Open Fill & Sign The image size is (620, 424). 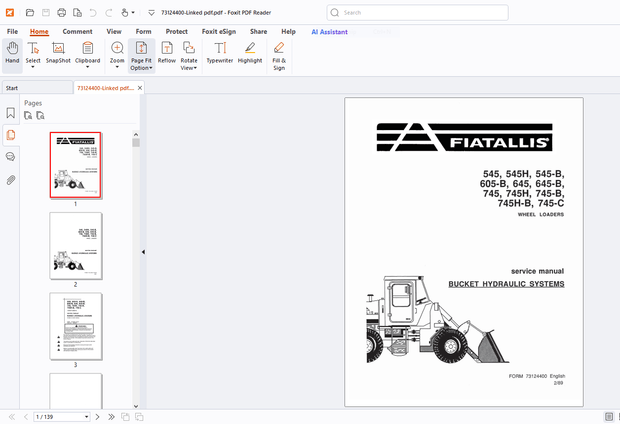[x=279, y=56]
